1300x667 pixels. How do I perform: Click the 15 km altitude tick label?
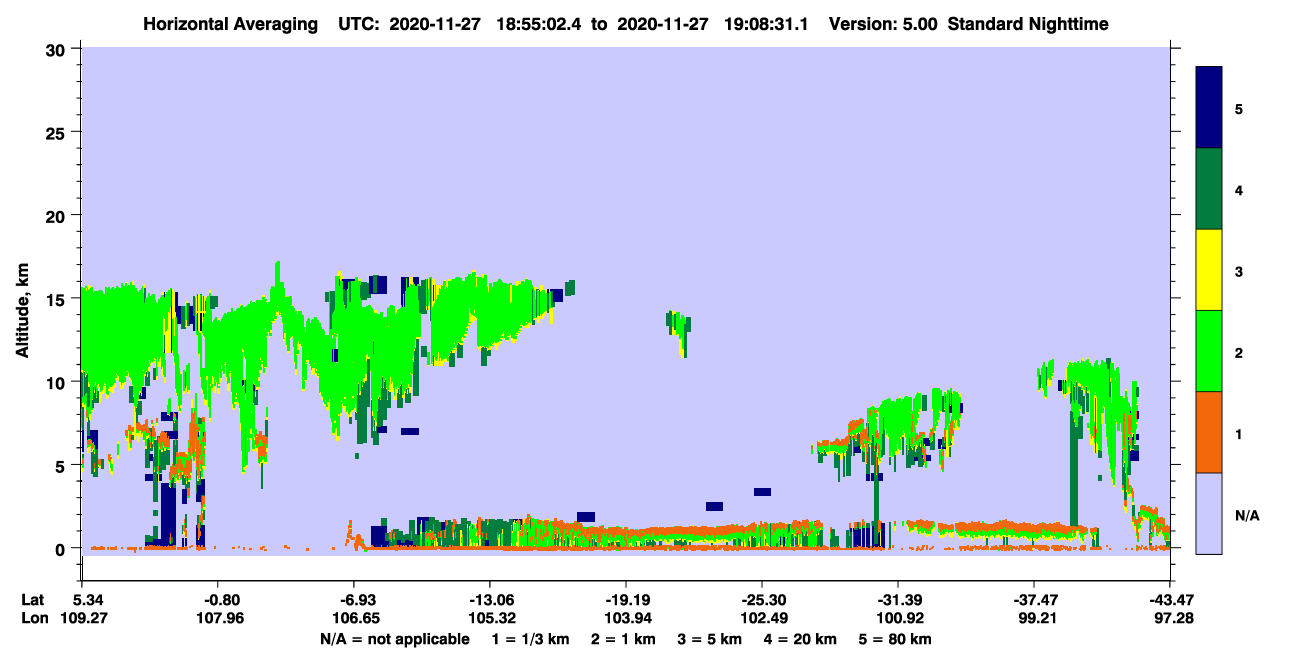click(58, 299)
